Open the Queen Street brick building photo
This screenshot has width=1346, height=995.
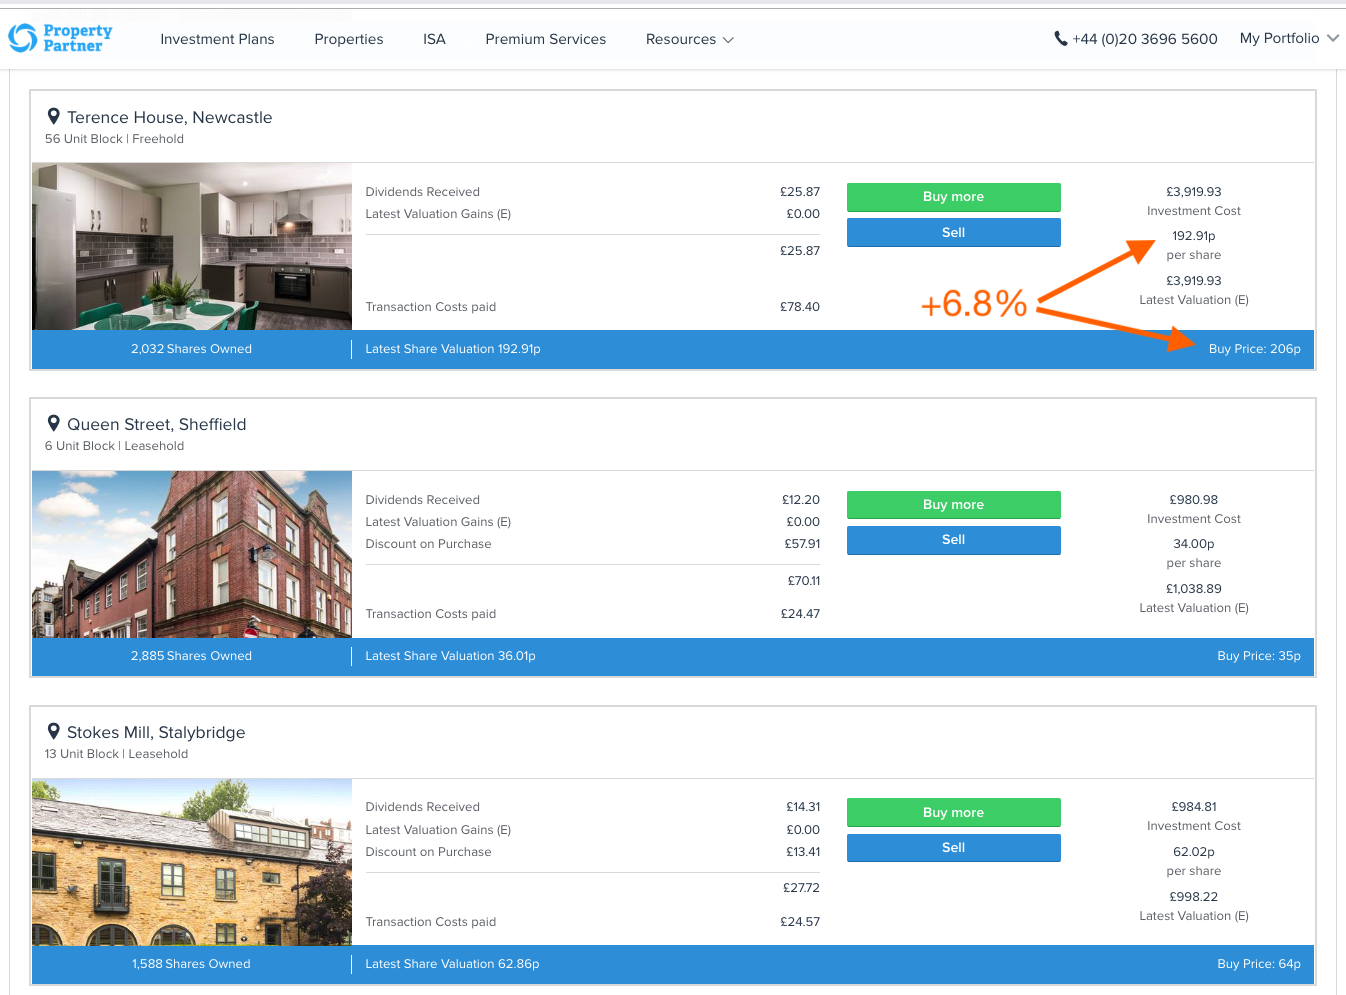pos(192,554)
